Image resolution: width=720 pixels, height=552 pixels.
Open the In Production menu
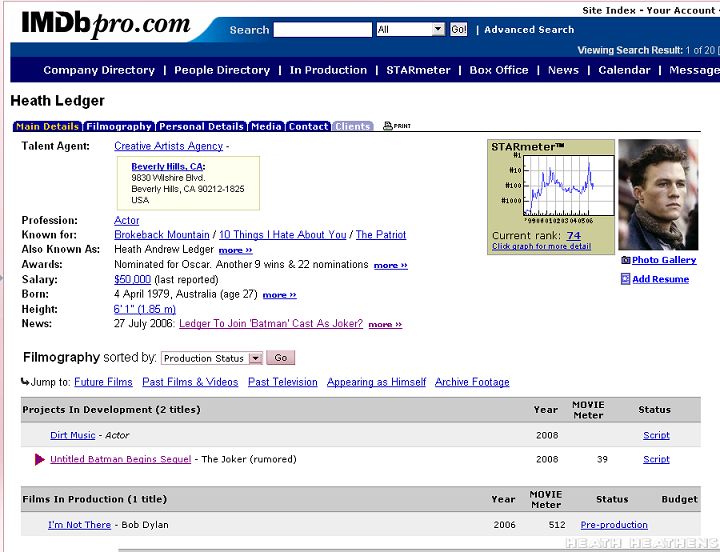tap(328, 70)
